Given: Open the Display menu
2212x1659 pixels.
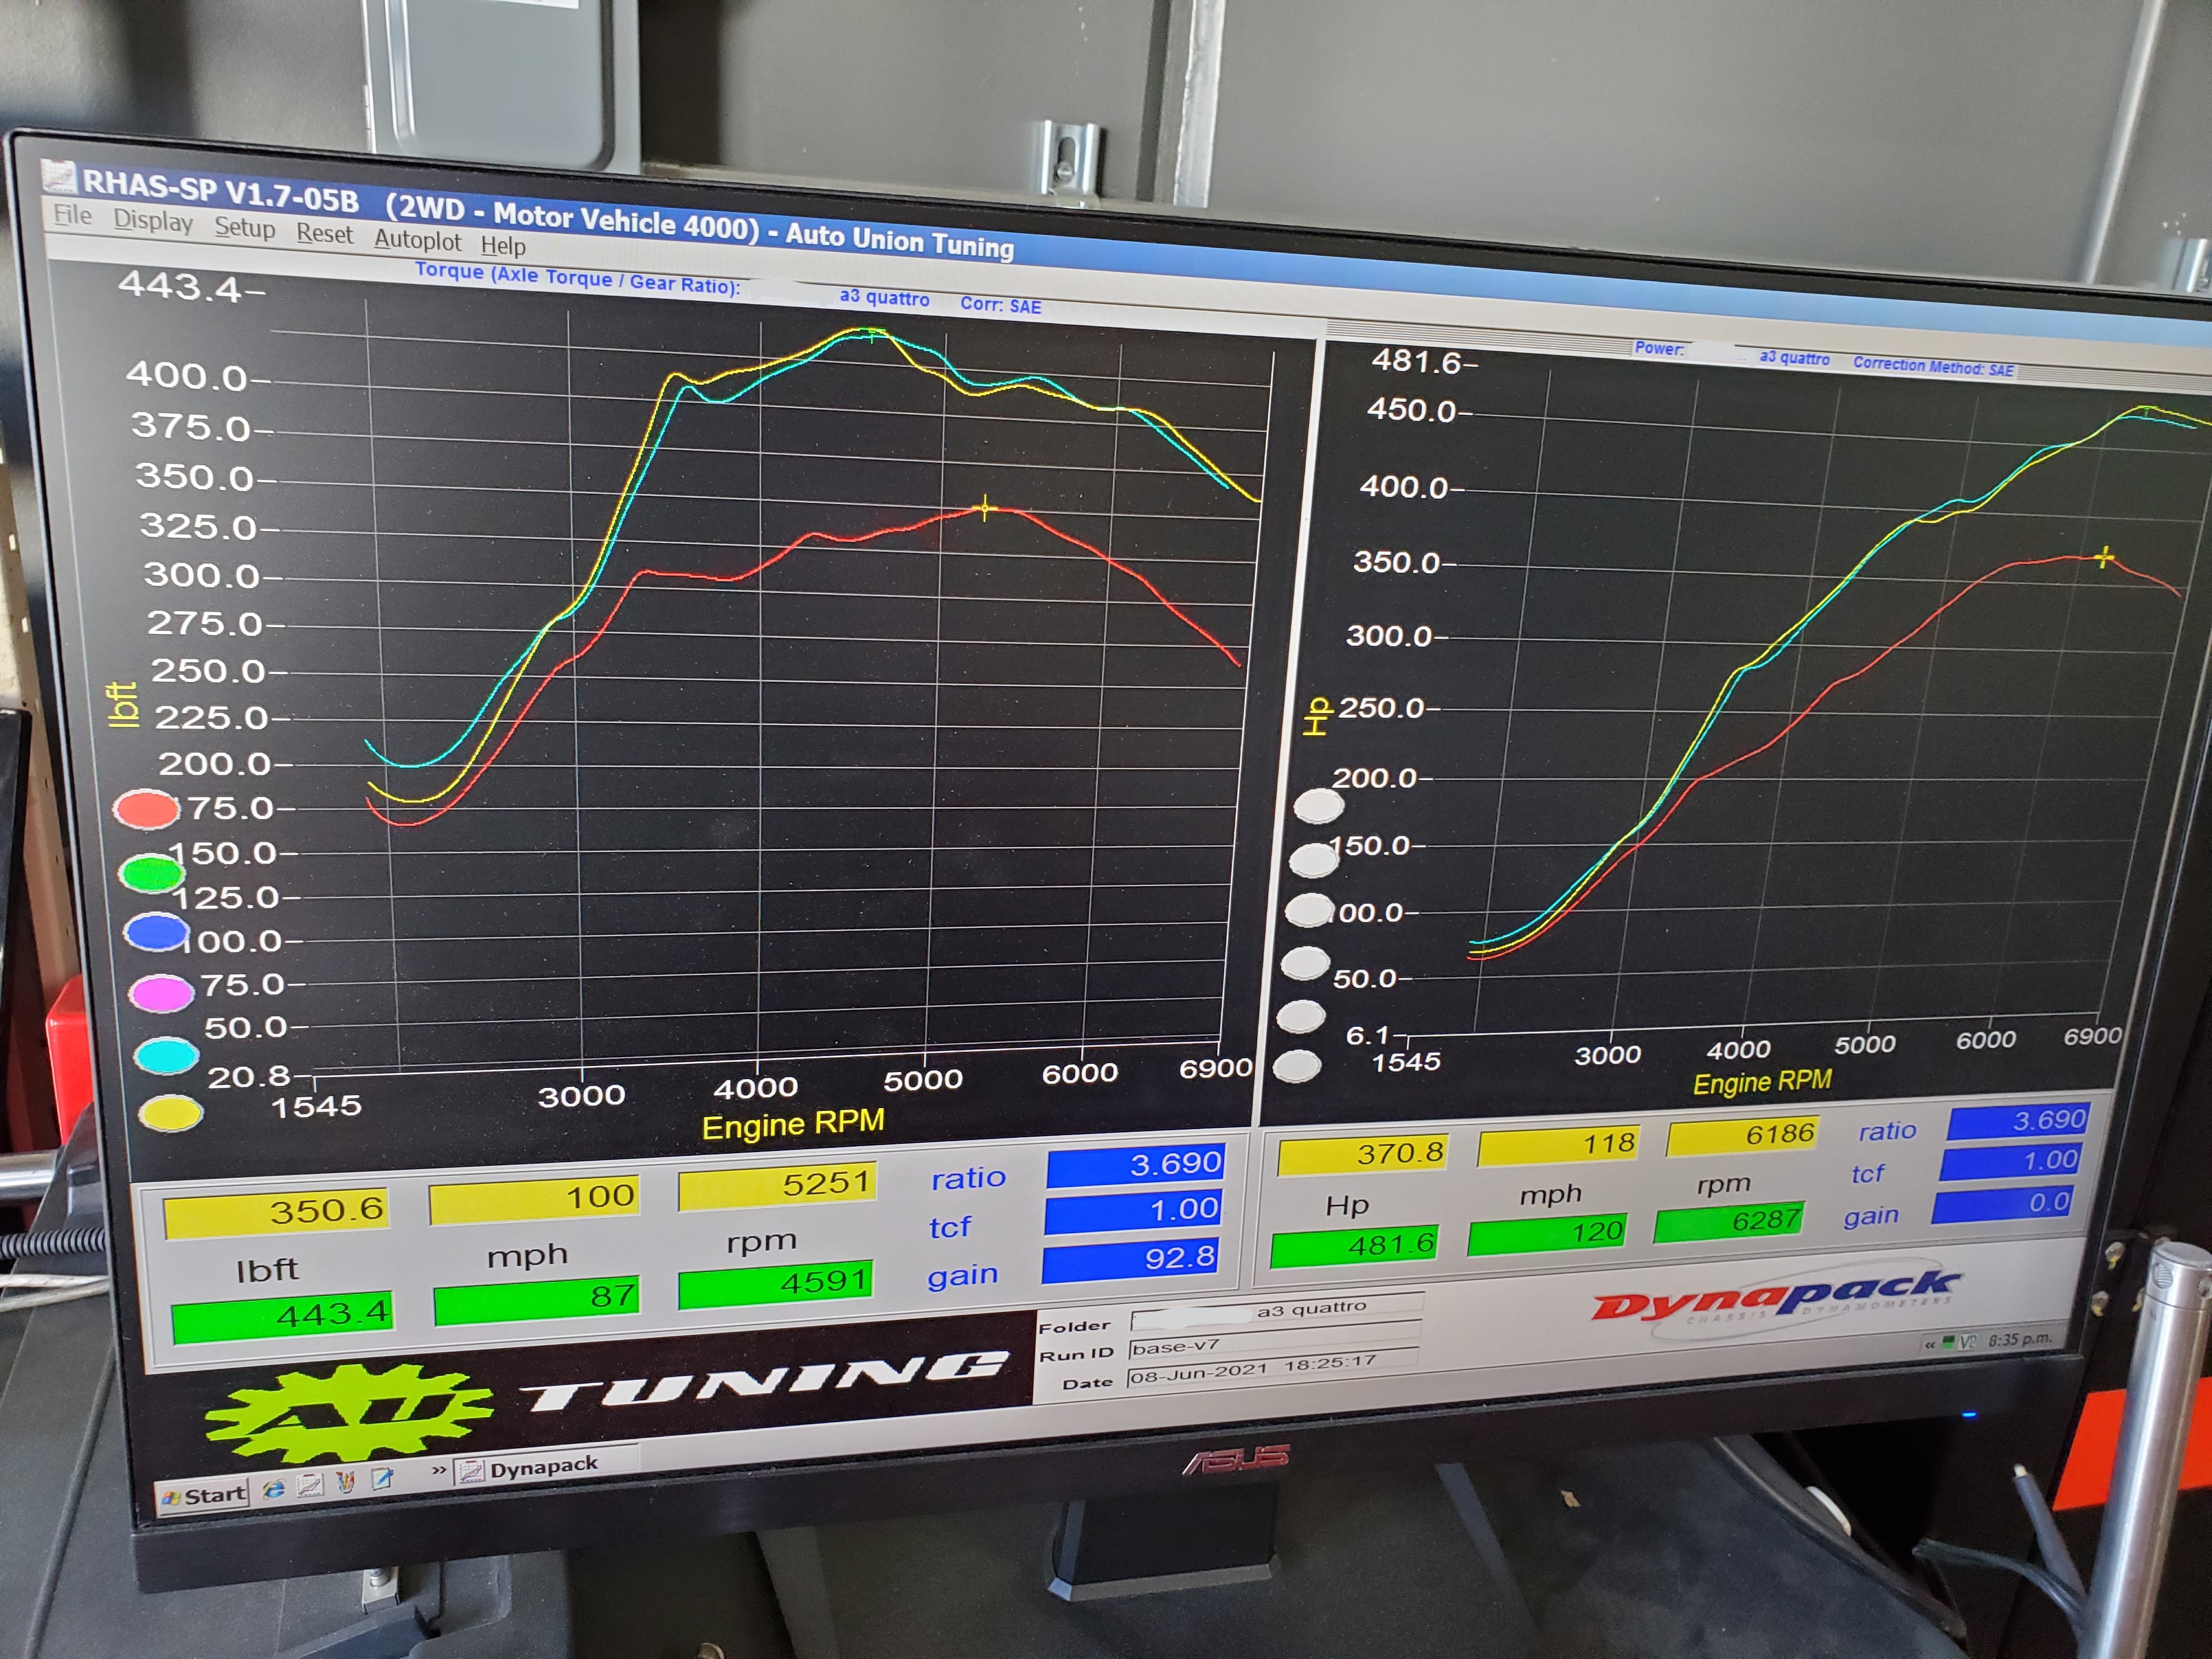Looking at the screenshot, I should (x=153, y=221).
